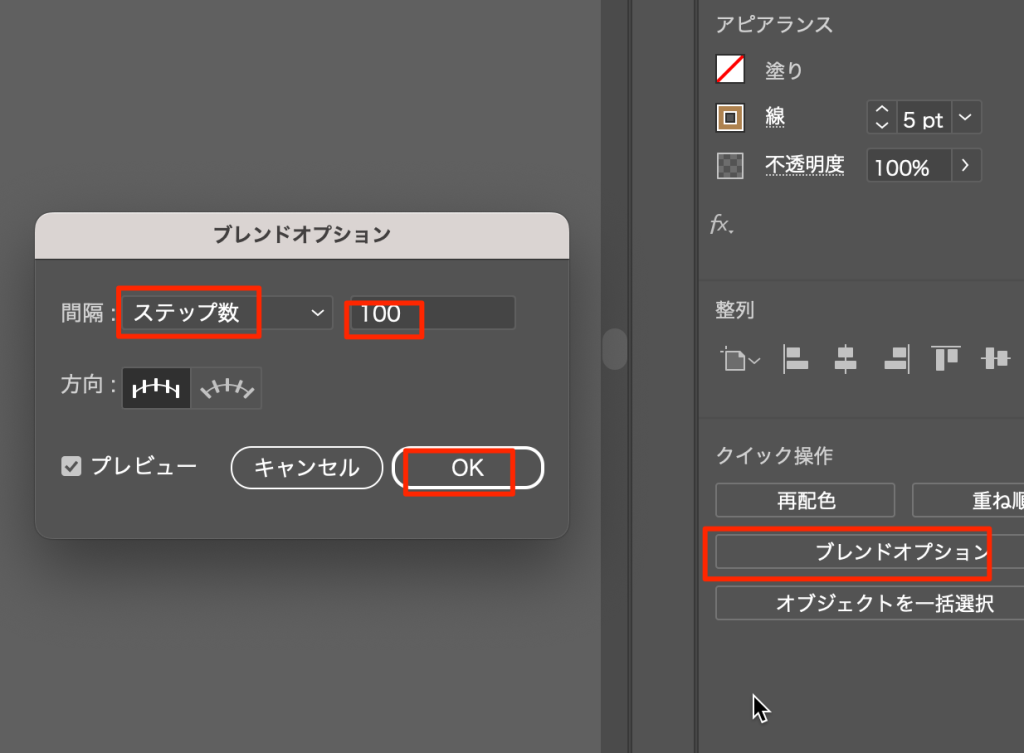
Task: Open the 間隔 ステップ数 dropdown
Action: click(226, 313)
